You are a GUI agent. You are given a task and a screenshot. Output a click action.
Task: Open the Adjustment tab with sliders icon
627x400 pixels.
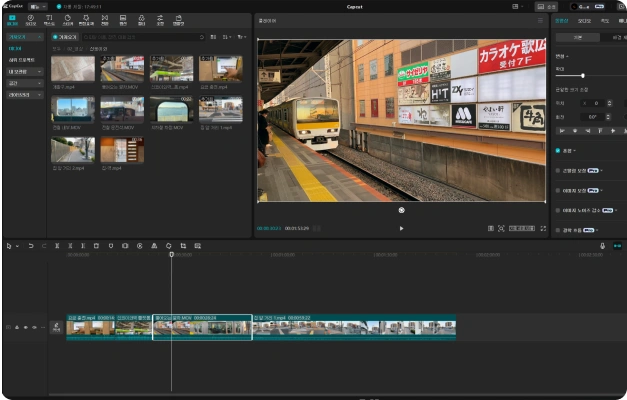coord(160,20)
